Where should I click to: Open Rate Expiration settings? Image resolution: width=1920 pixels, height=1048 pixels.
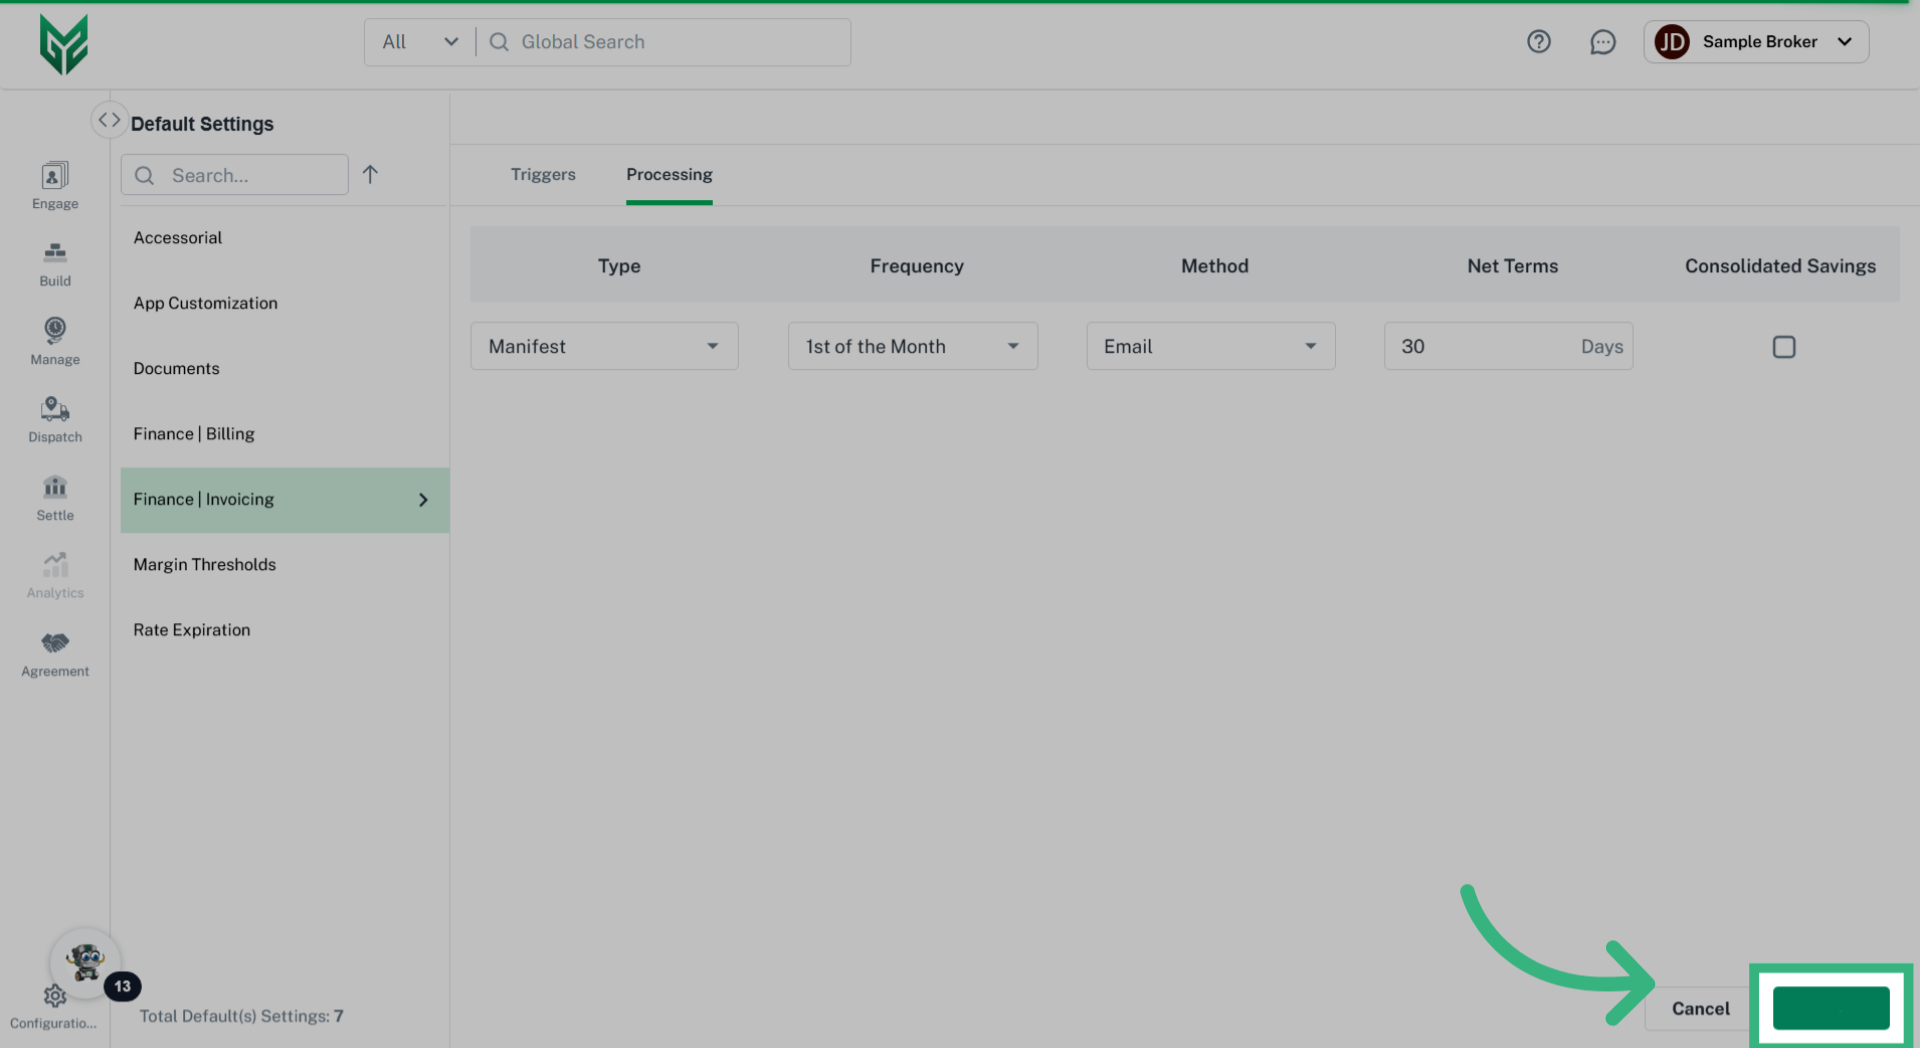point(284,630)
